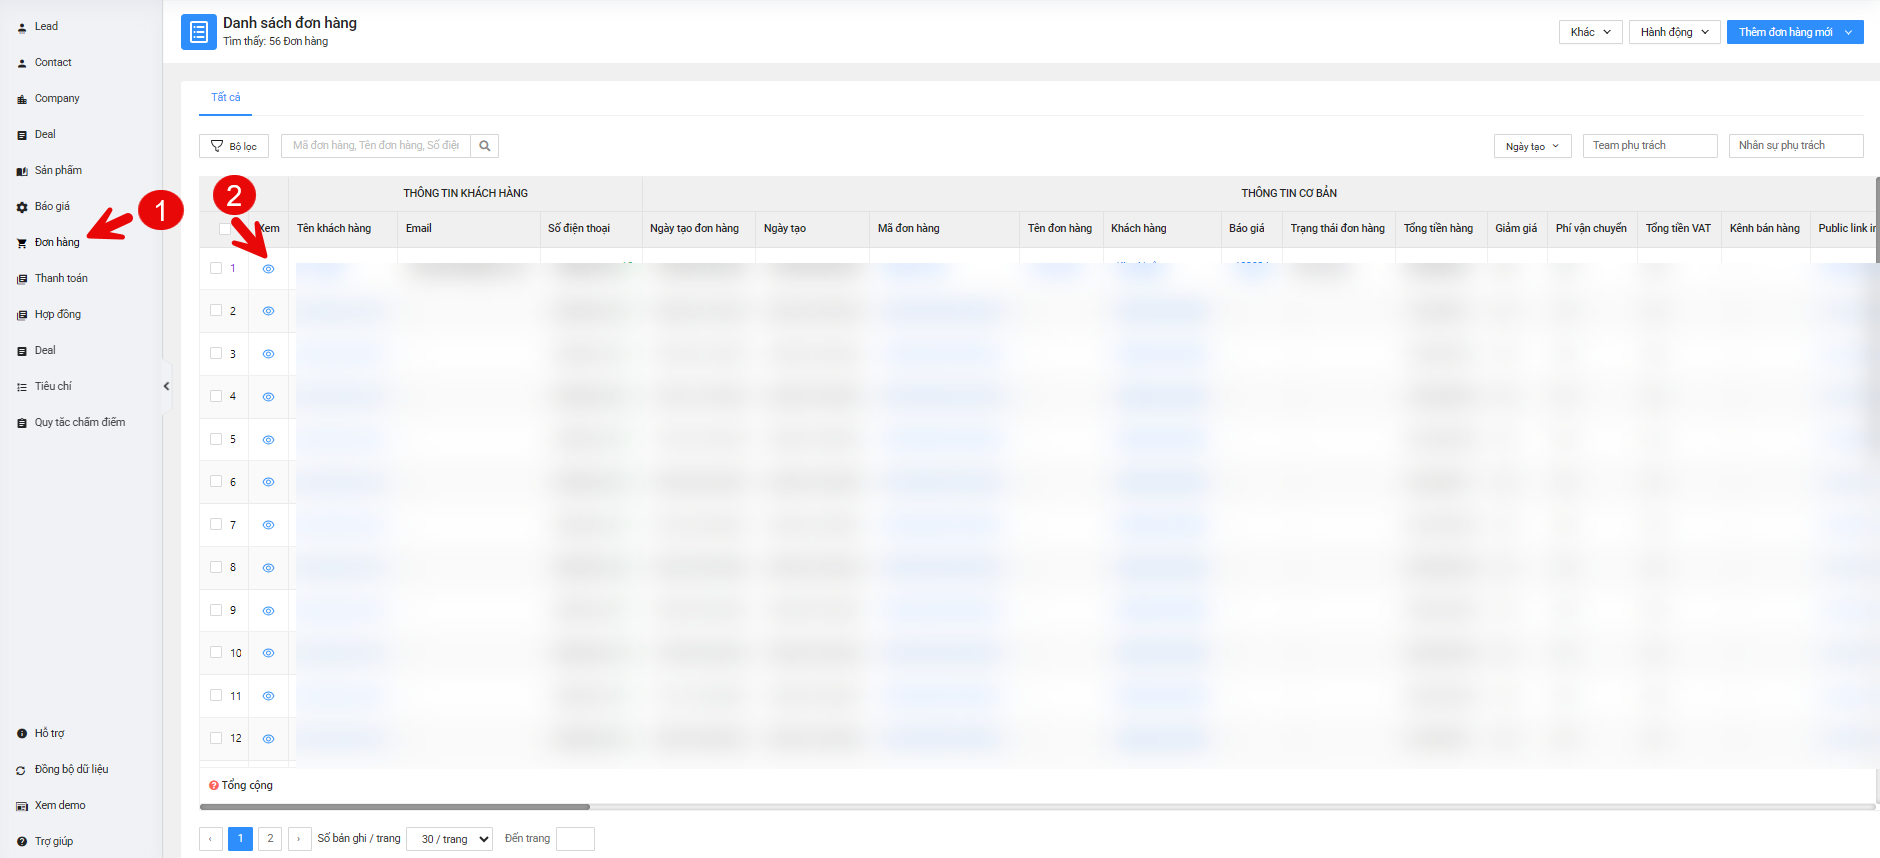Tick the checkbox for row 6

[216, 481]
